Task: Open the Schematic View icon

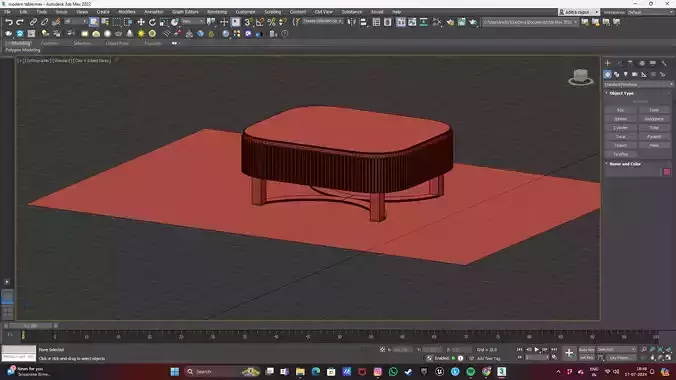Action: point(424,22)
